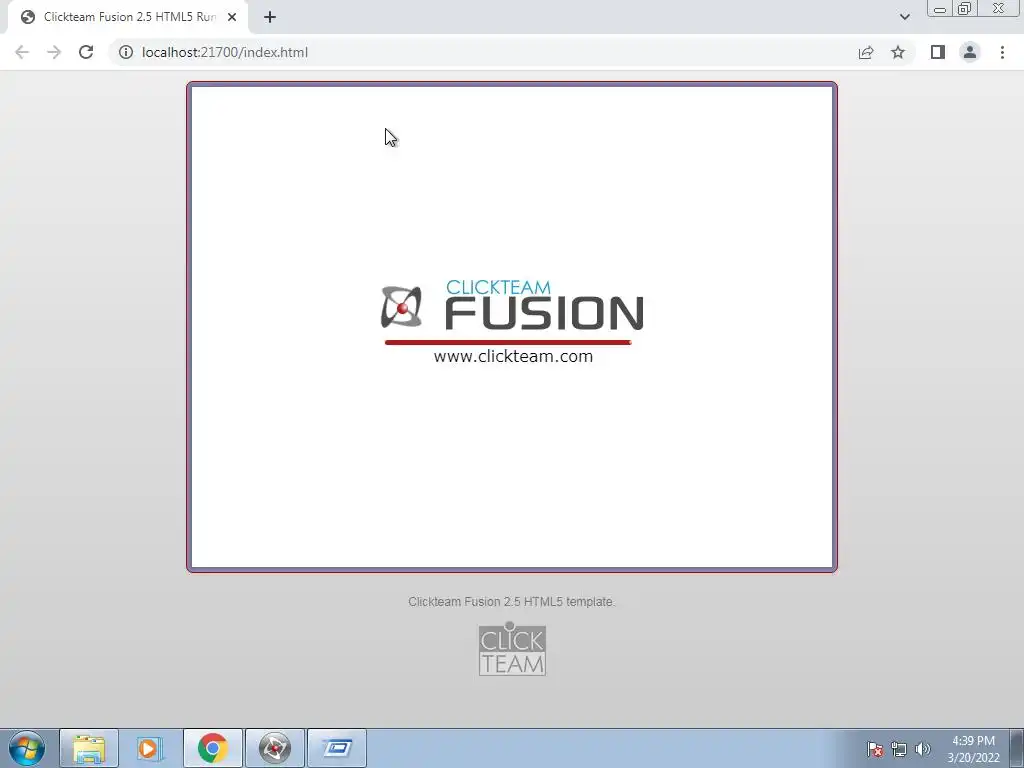Restore down the Chrome window
Viewport: 1024px width, 768px height.
click(964, 9)
